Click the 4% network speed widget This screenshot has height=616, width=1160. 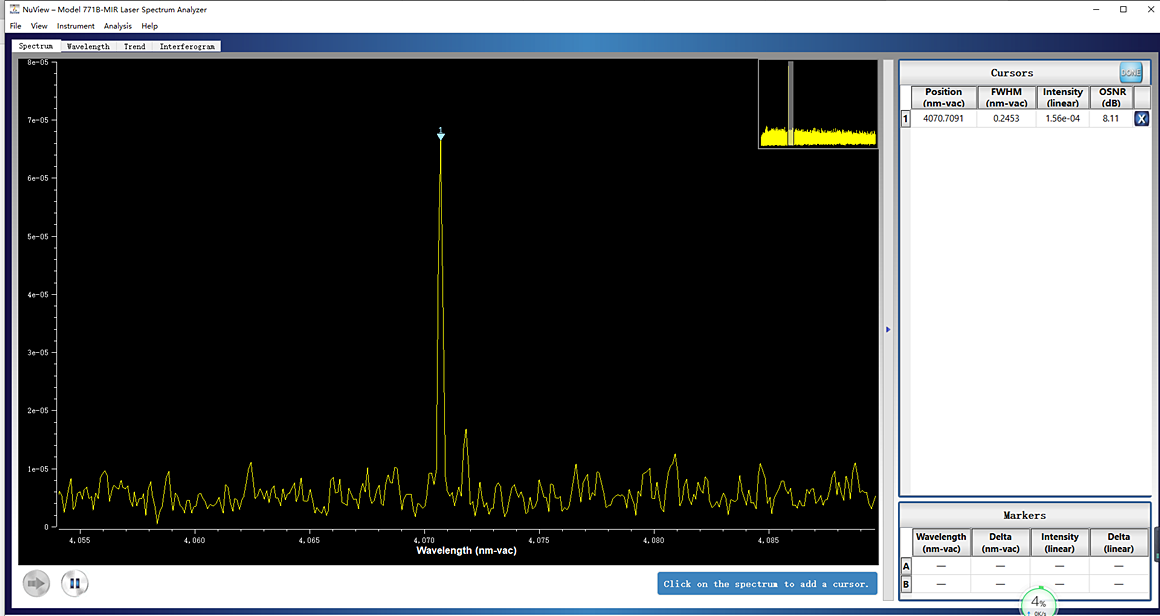(1039, 603)
